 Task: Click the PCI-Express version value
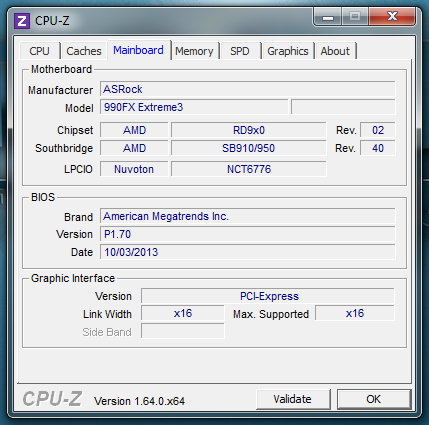(268, 296)
